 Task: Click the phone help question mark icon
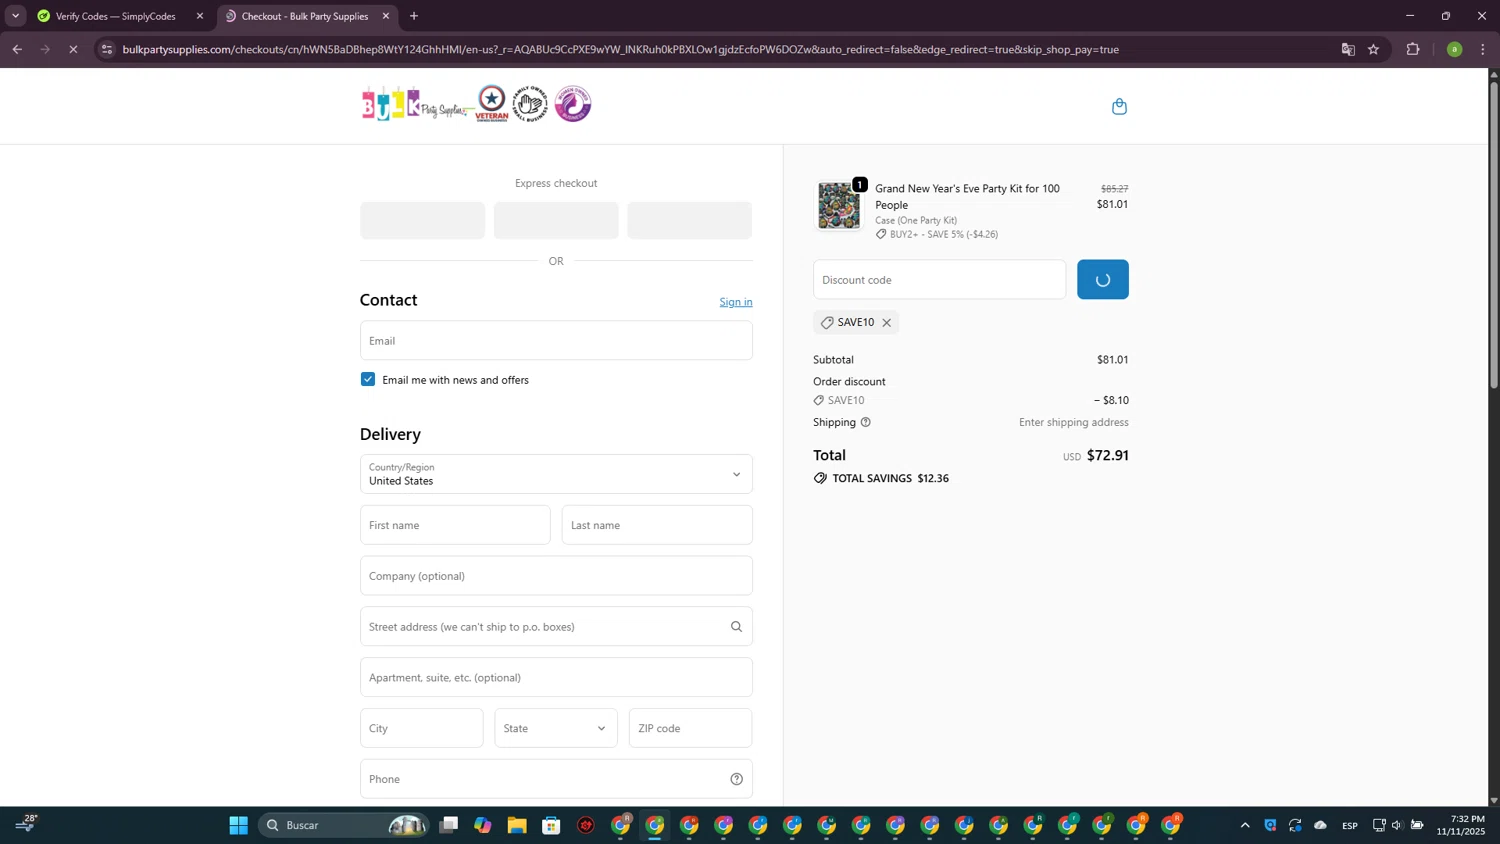tap(736, 779)
